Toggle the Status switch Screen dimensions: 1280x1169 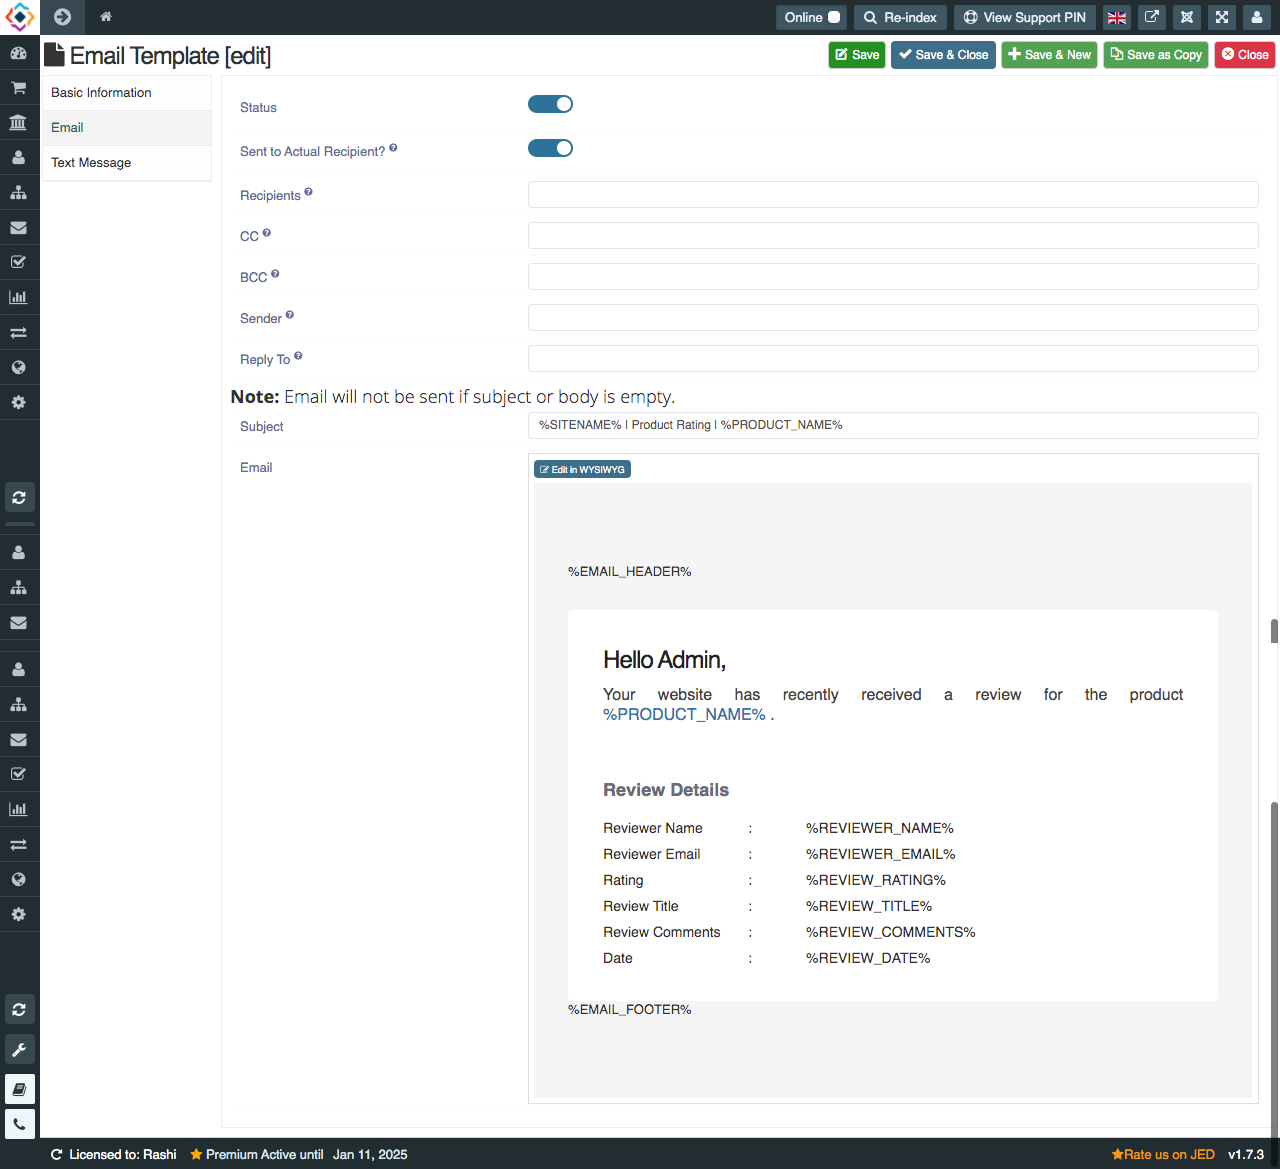coord(550,104)
